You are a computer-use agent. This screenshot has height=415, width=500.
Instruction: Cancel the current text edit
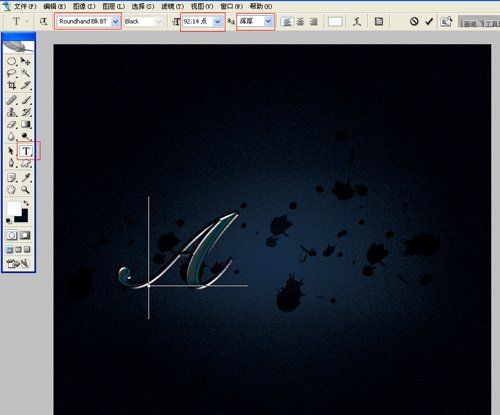click(x=414, y=22)
